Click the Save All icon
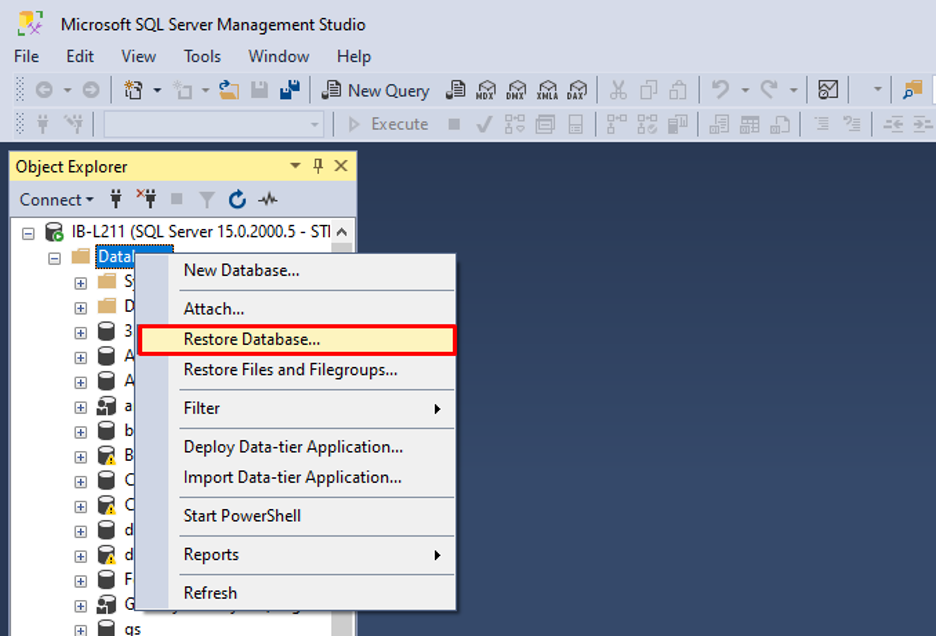 point(290,90)
